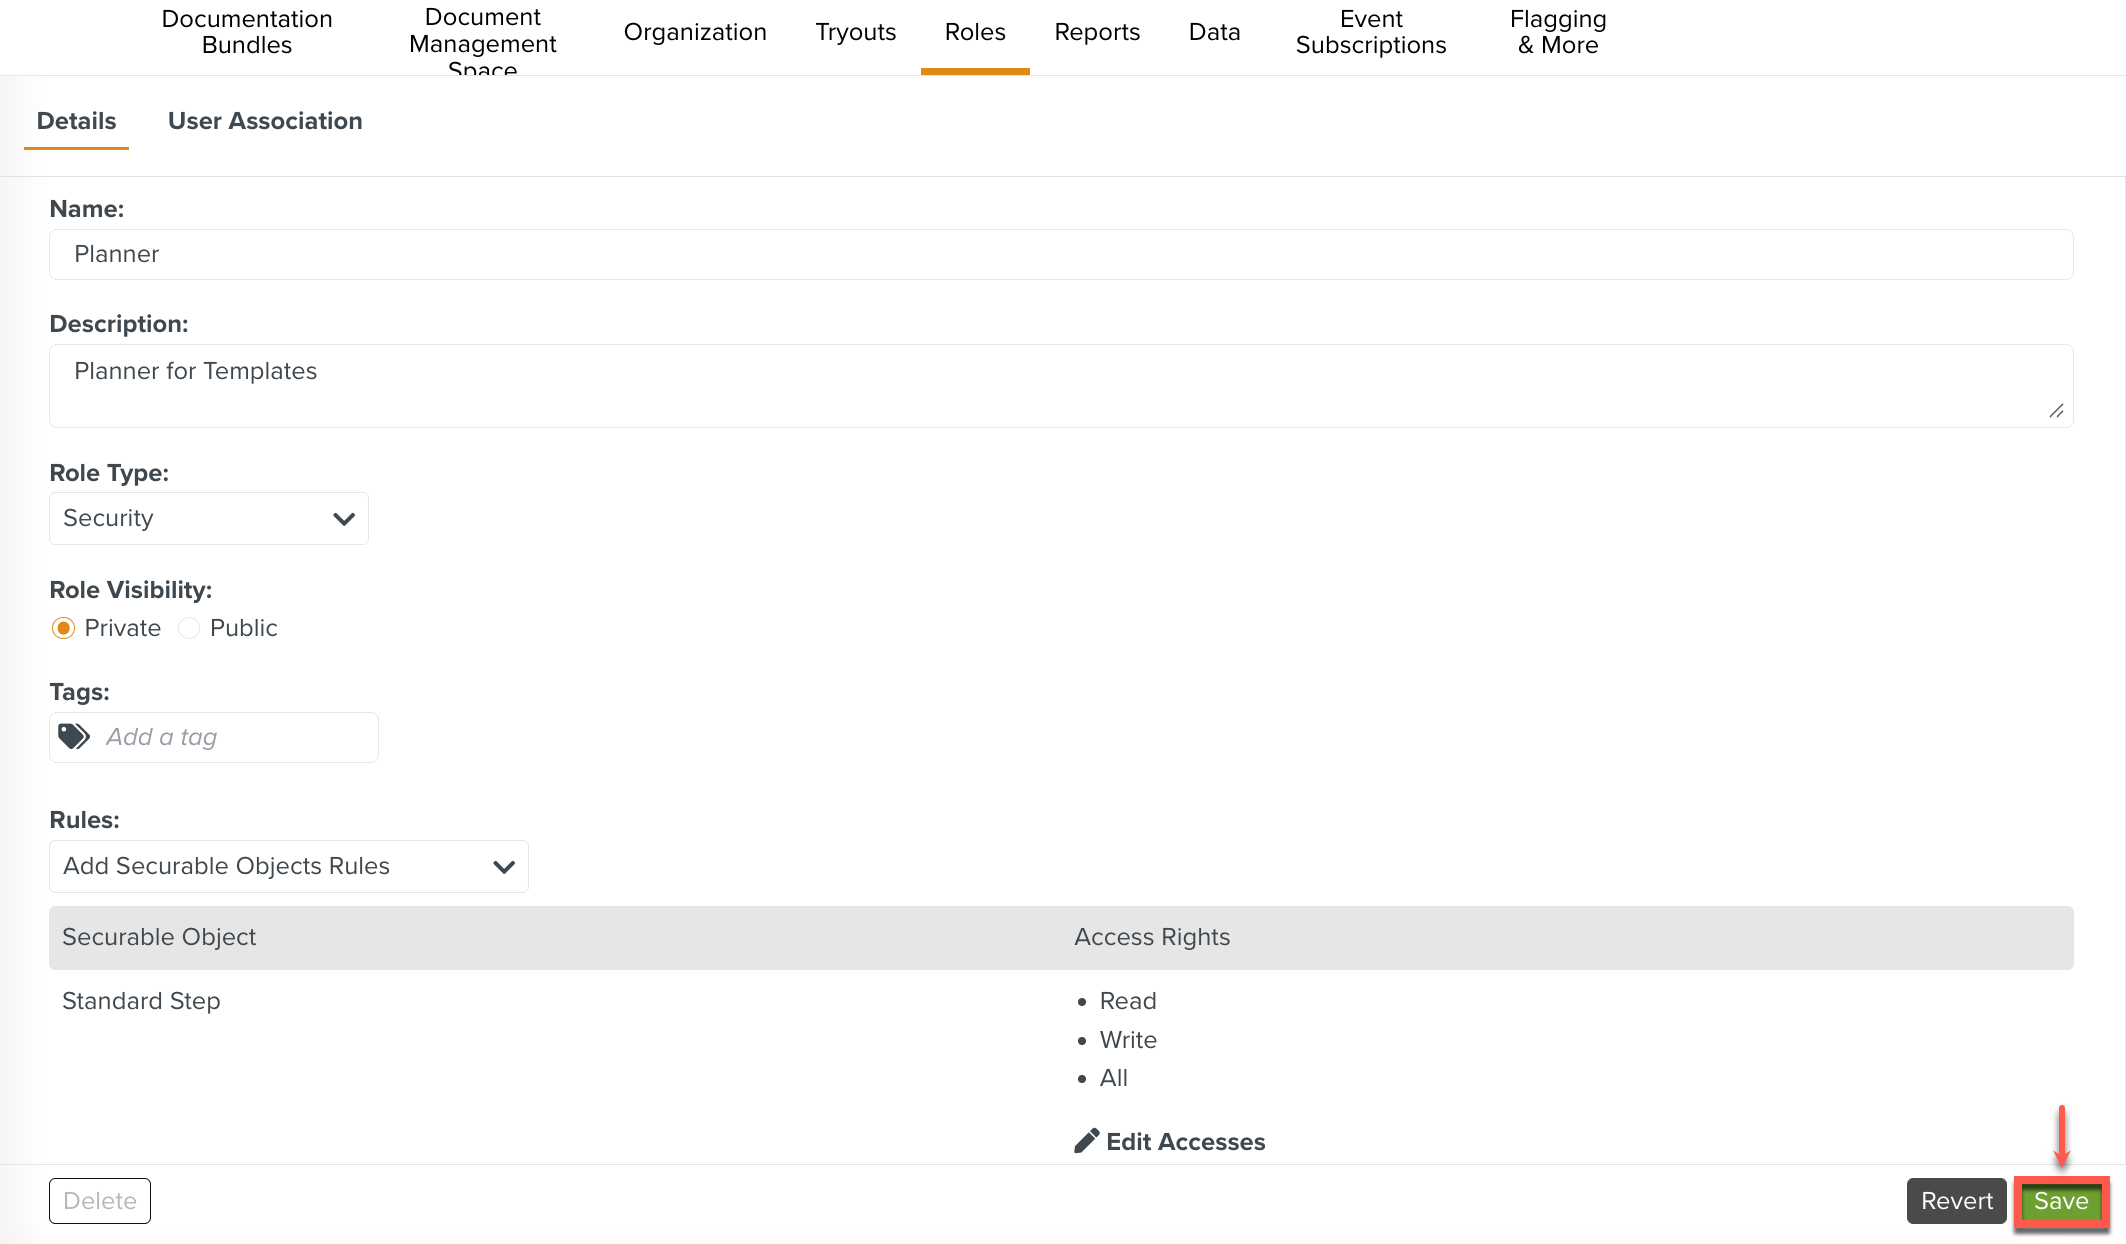
Task: Expand Add Securable Objects Rules dropdown
Action: [x=288, y=866]
